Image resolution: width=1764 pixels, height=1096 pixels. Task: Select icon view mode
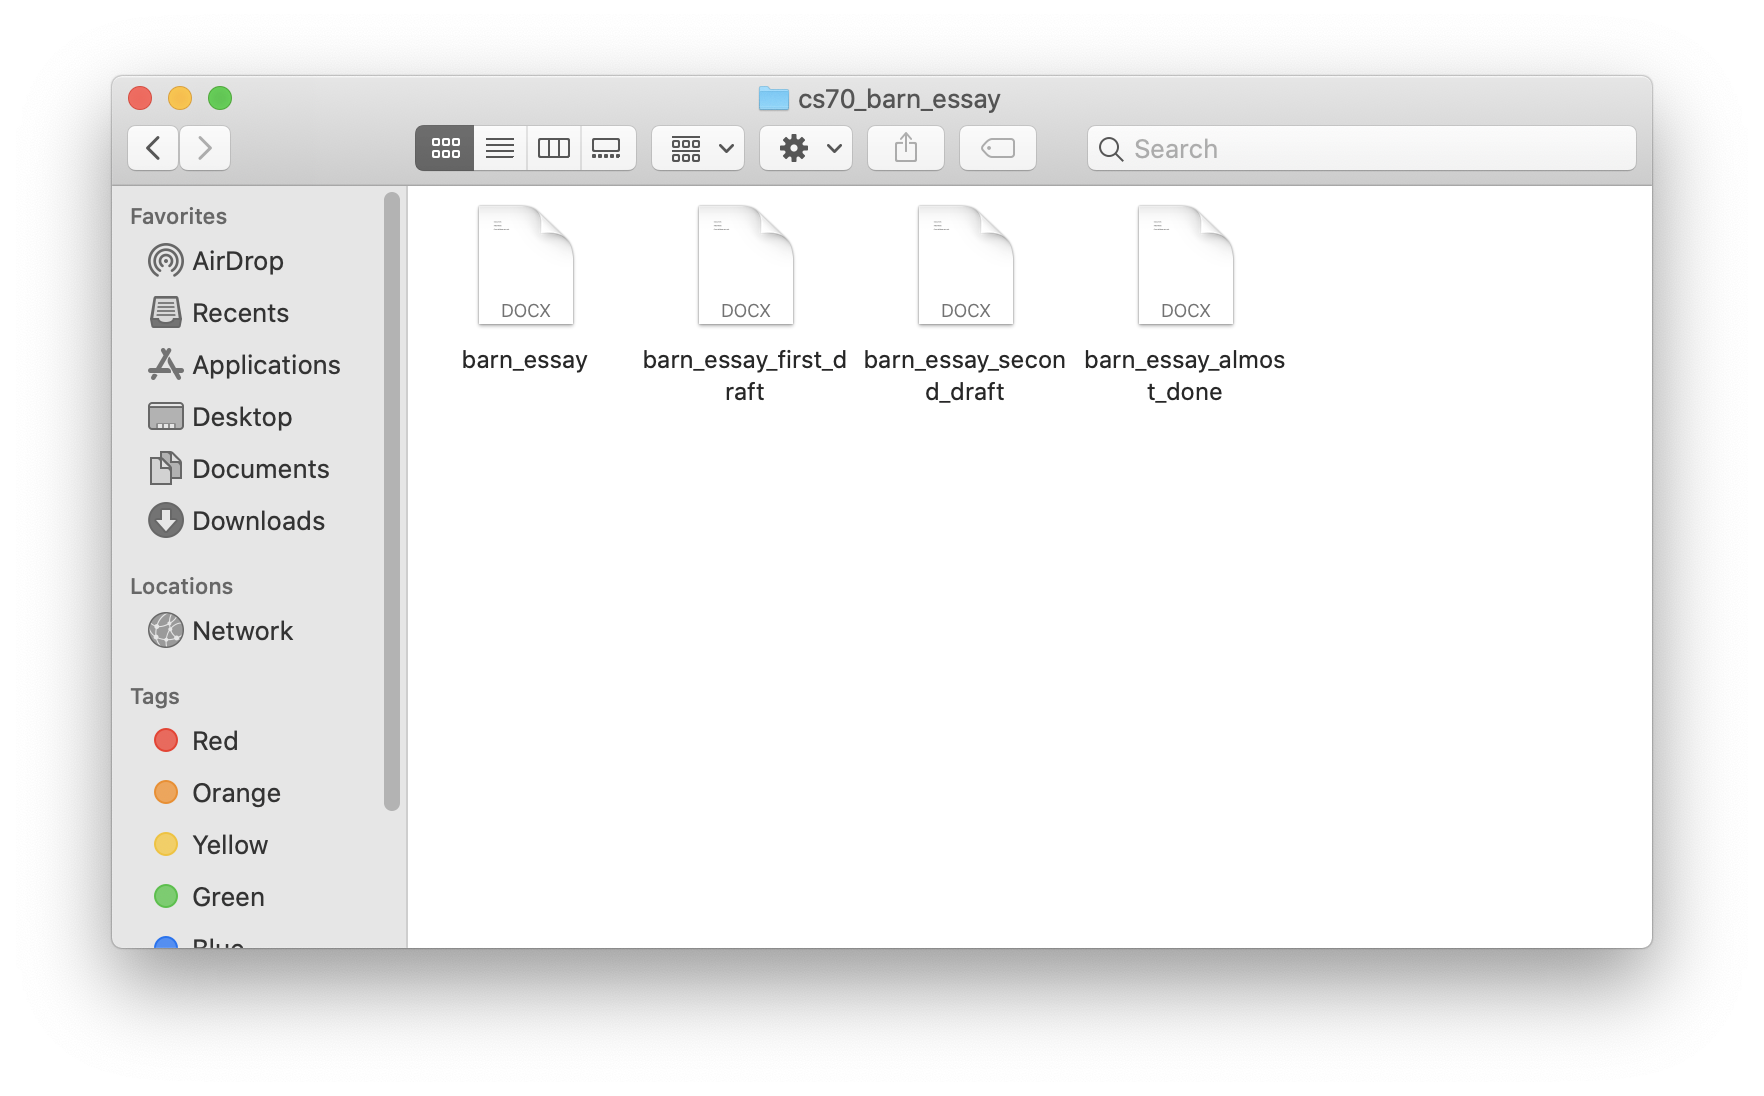pos(444,148)
